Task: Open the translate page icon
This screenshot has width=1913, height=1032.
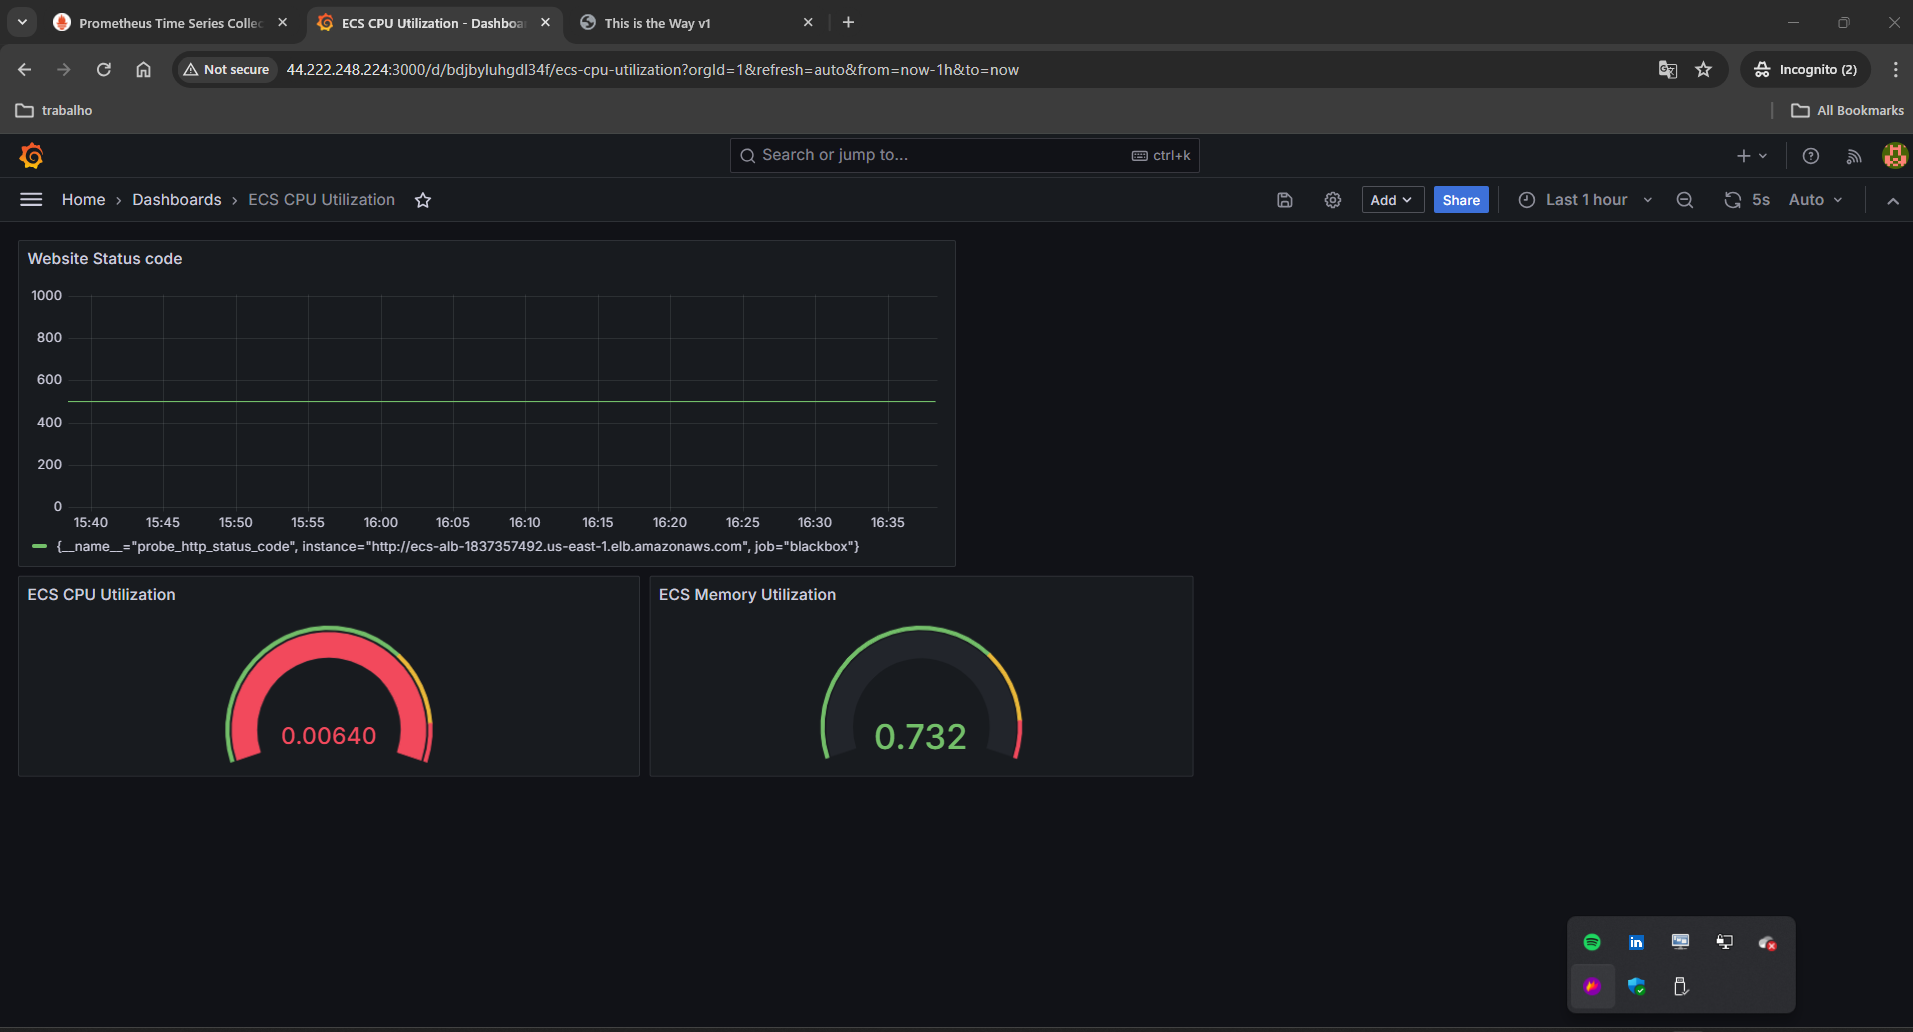Action: coord(1667,69)
